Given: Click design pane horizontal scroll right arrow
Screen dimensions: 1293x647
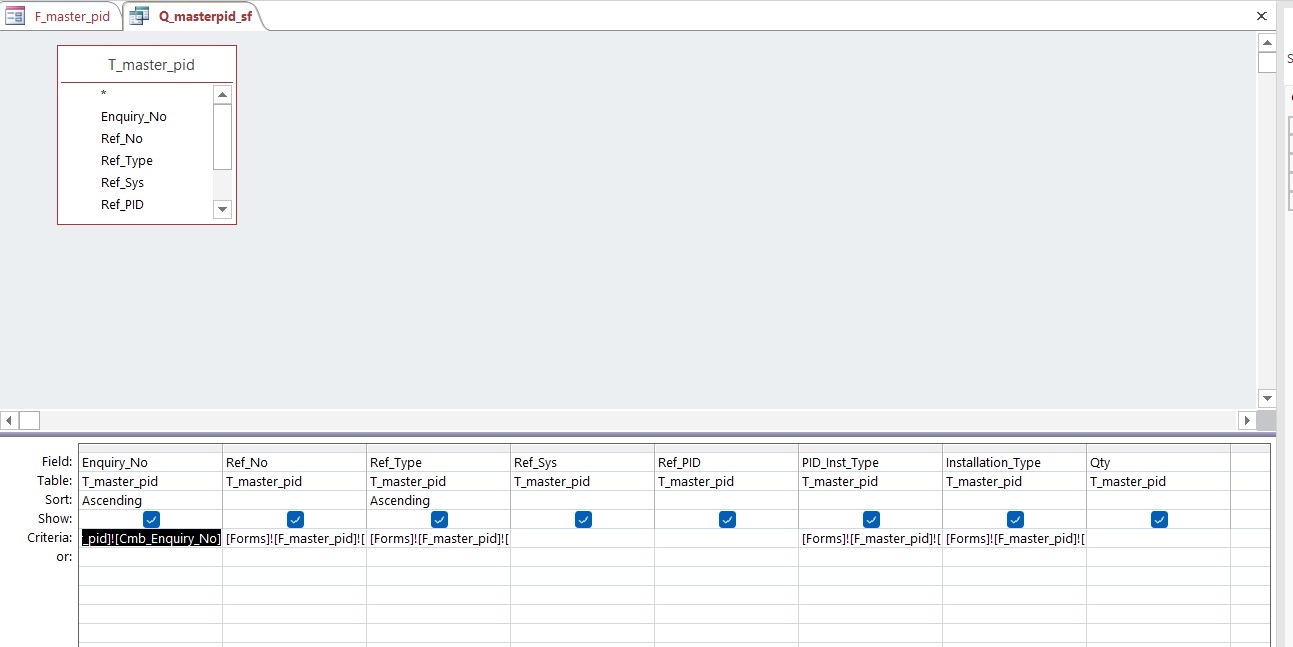Looking at the screenshot, I should click(1247, 420).
